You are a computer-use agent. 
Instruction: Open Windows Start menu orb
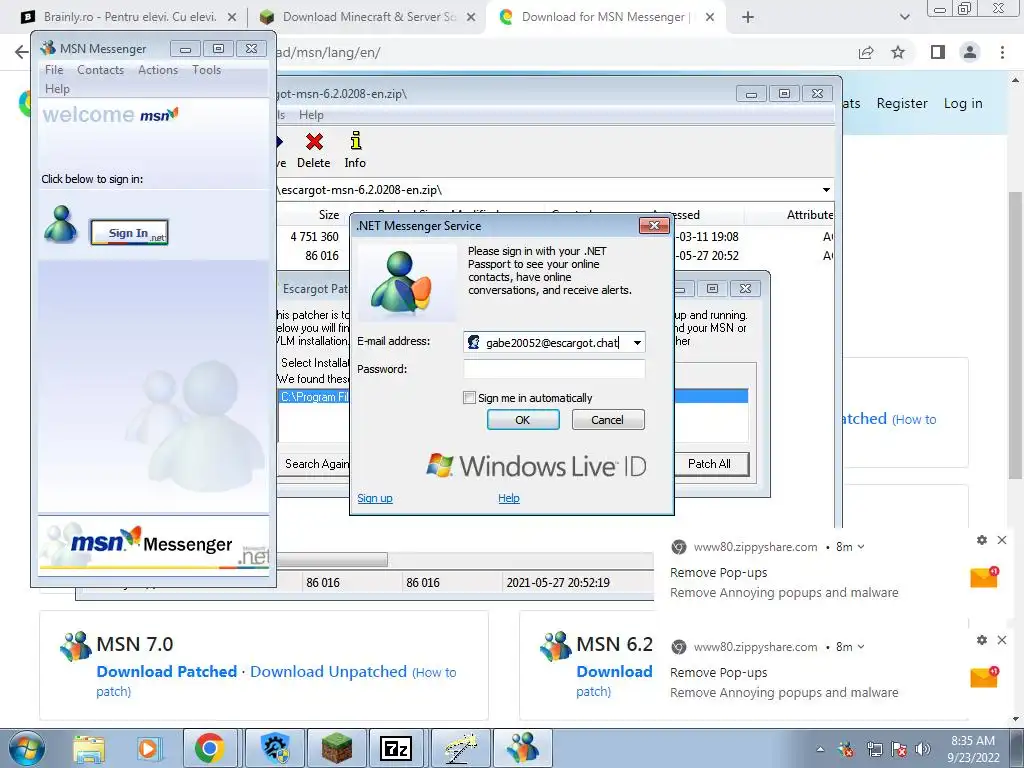(x=26, y=748)
